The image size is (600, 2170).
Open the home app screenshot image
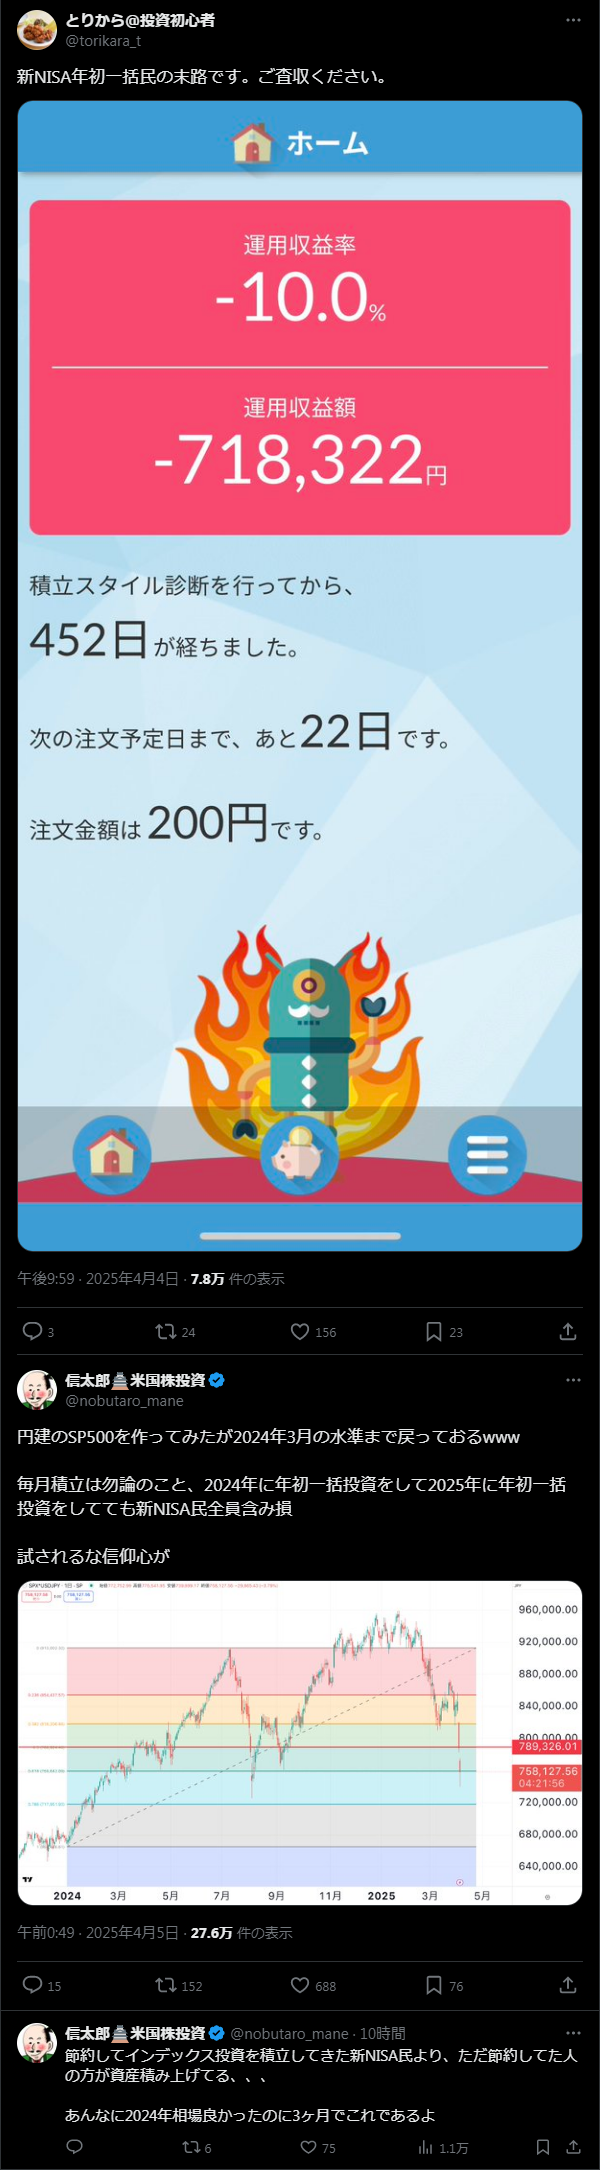coord(300,676)
